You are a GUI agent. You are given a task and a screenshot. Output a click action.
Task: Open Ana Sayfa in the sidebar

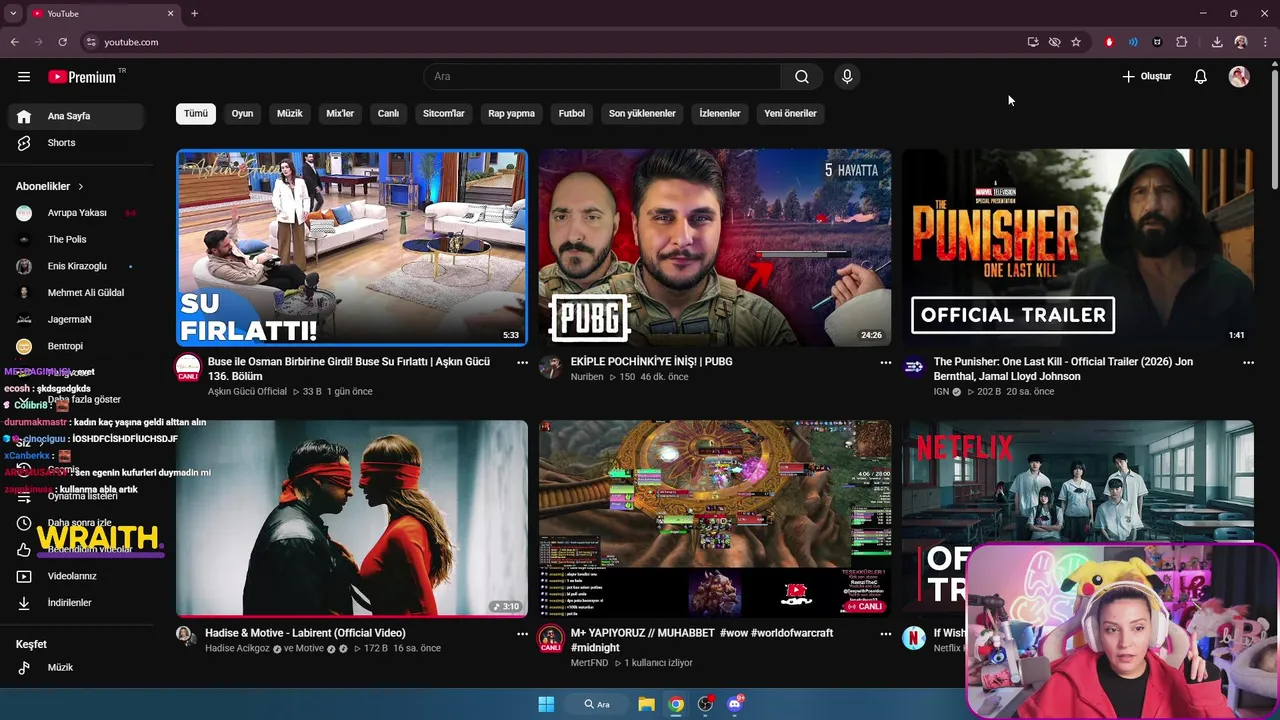click(x=76, y=116)
